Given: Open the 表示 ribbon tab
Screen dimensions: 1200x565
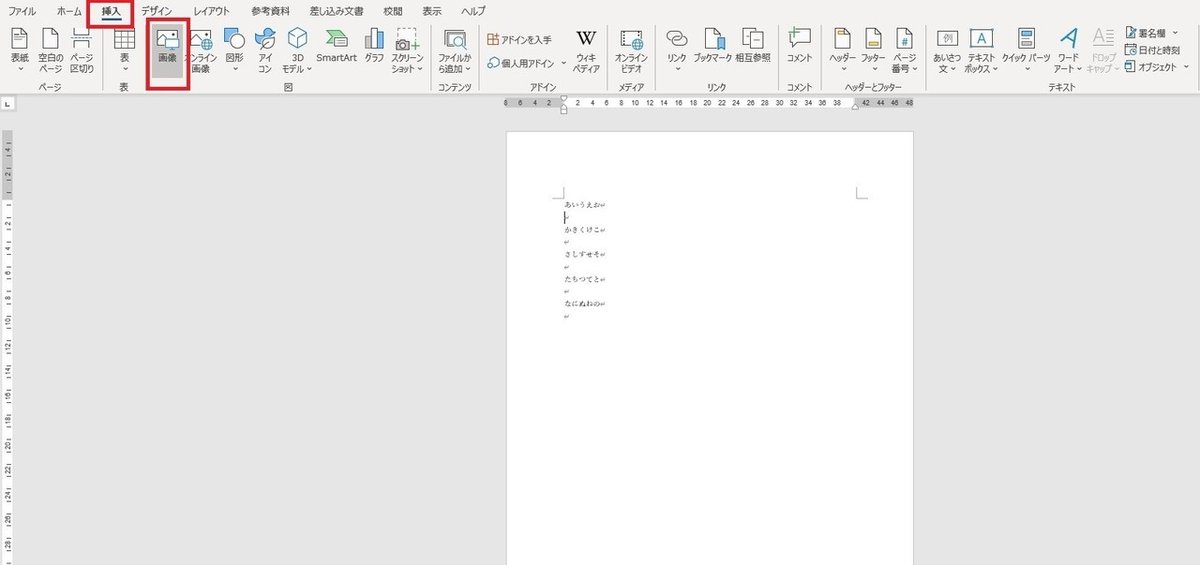Looking at the screenshot, I should click(432, 11).
